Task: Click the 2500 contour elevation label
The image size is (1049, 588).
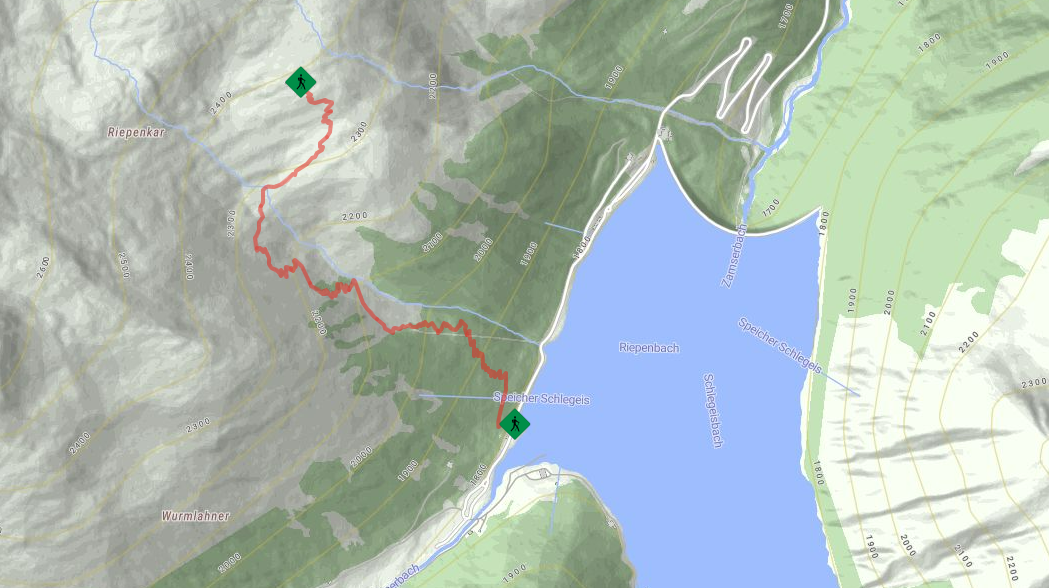Action: pyautogui.click(x=123, y=266)
